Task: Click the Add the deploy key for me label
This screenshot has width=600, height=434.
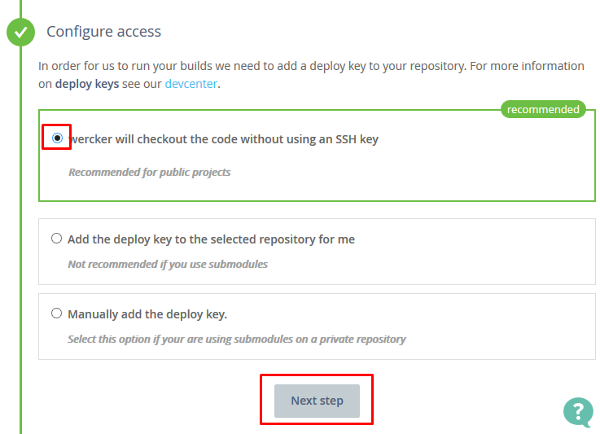Action: (210, 239)
